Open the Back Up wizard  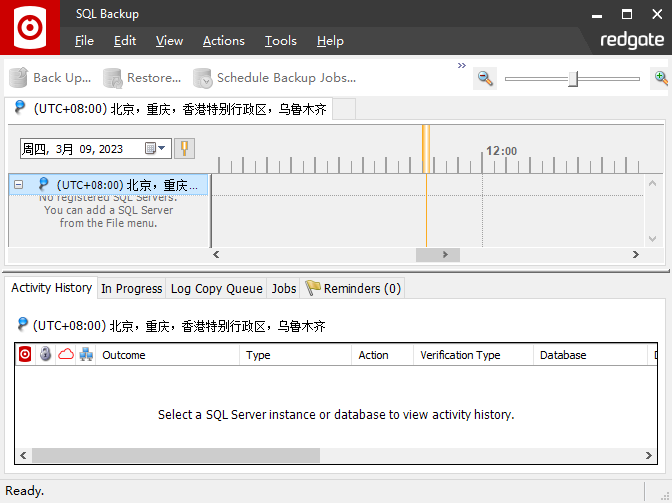click(x=50, y=78)
